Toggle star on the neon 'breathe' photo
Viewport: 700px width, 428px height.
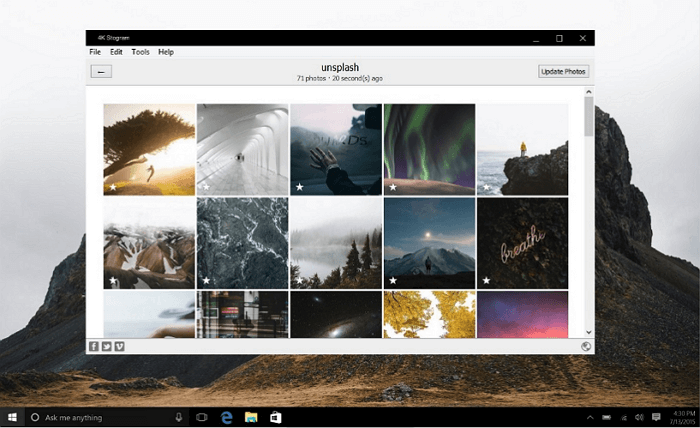486,281
